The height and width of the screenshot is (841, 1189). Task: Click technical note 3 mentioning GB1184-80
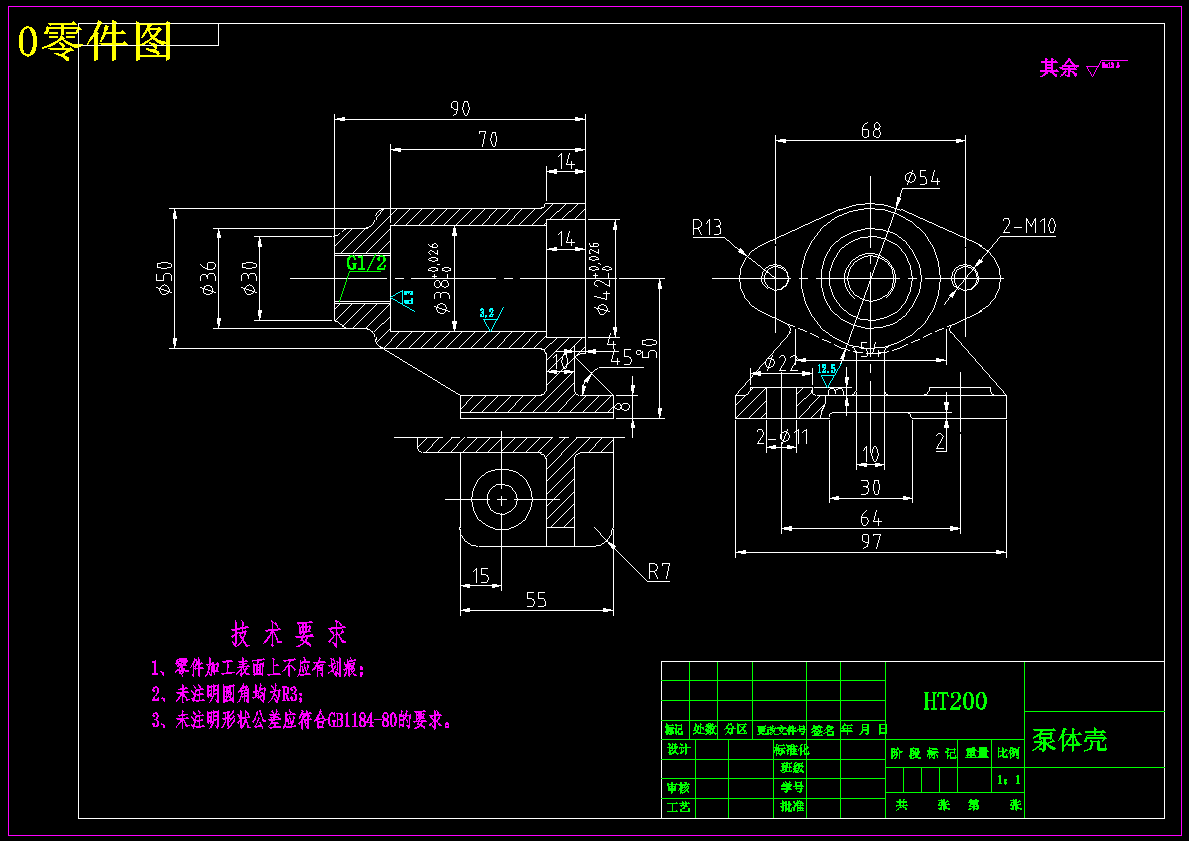click(303, 720)
